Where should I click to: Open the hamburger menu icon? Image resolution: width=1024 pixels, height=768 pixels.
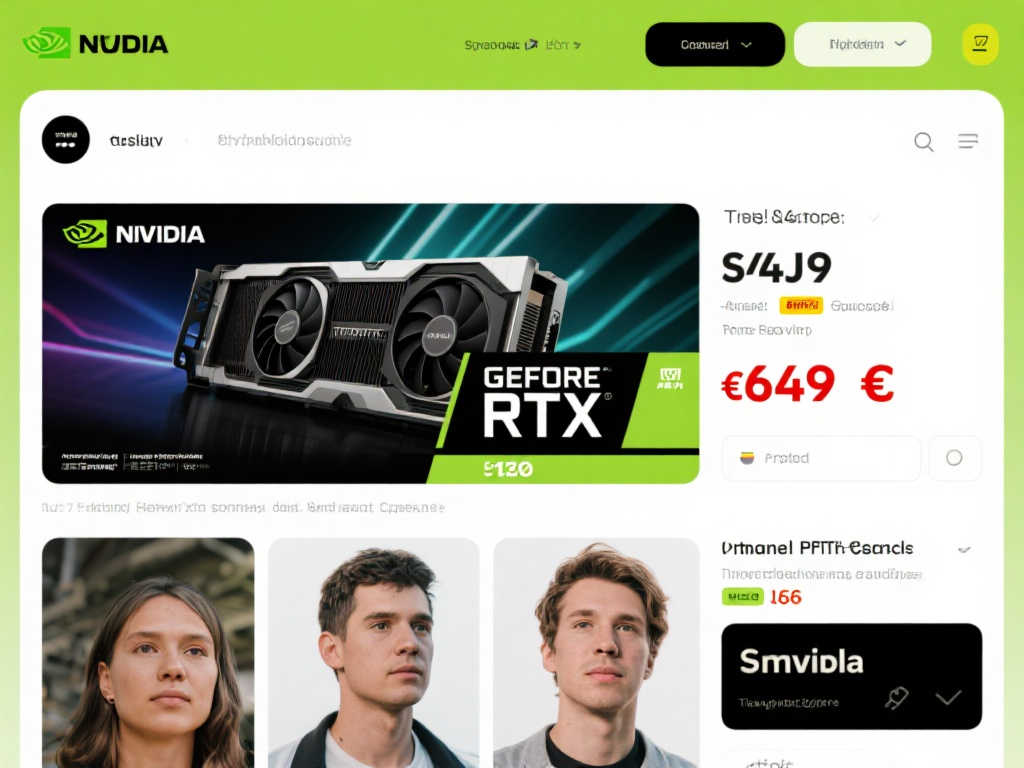(968, 141)
